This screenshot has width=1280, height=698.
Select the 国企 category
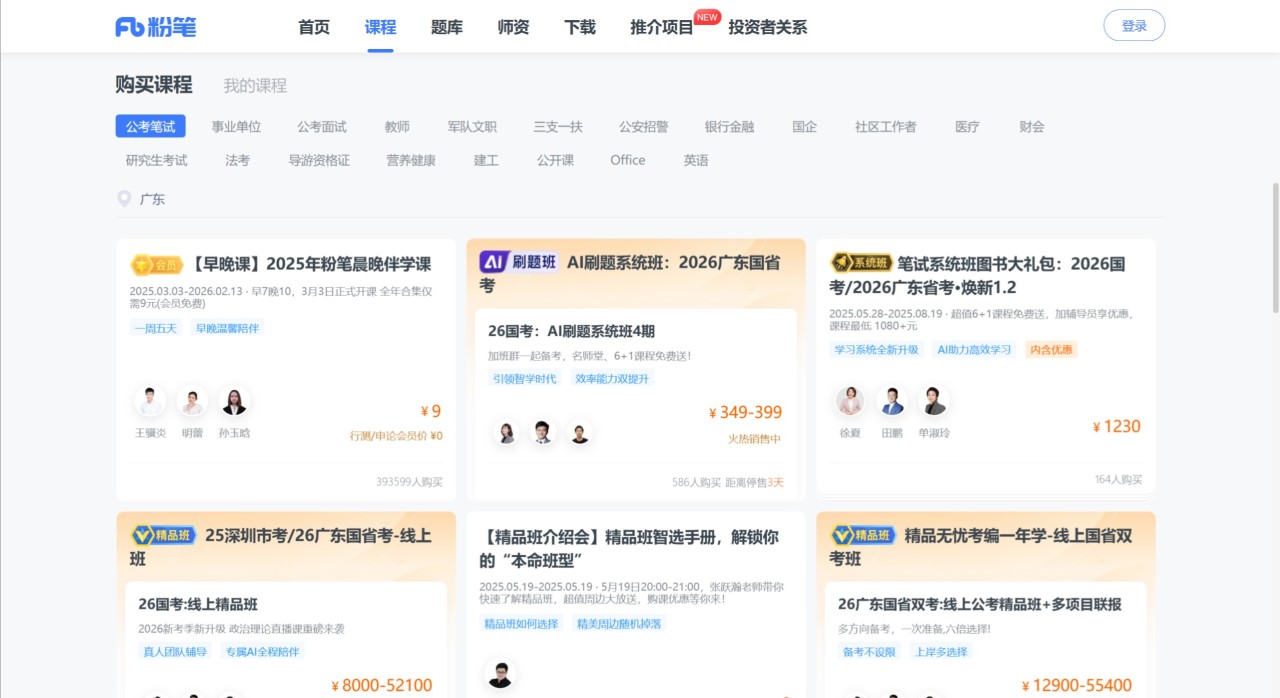pyautogui.click(x=805, y=127)
